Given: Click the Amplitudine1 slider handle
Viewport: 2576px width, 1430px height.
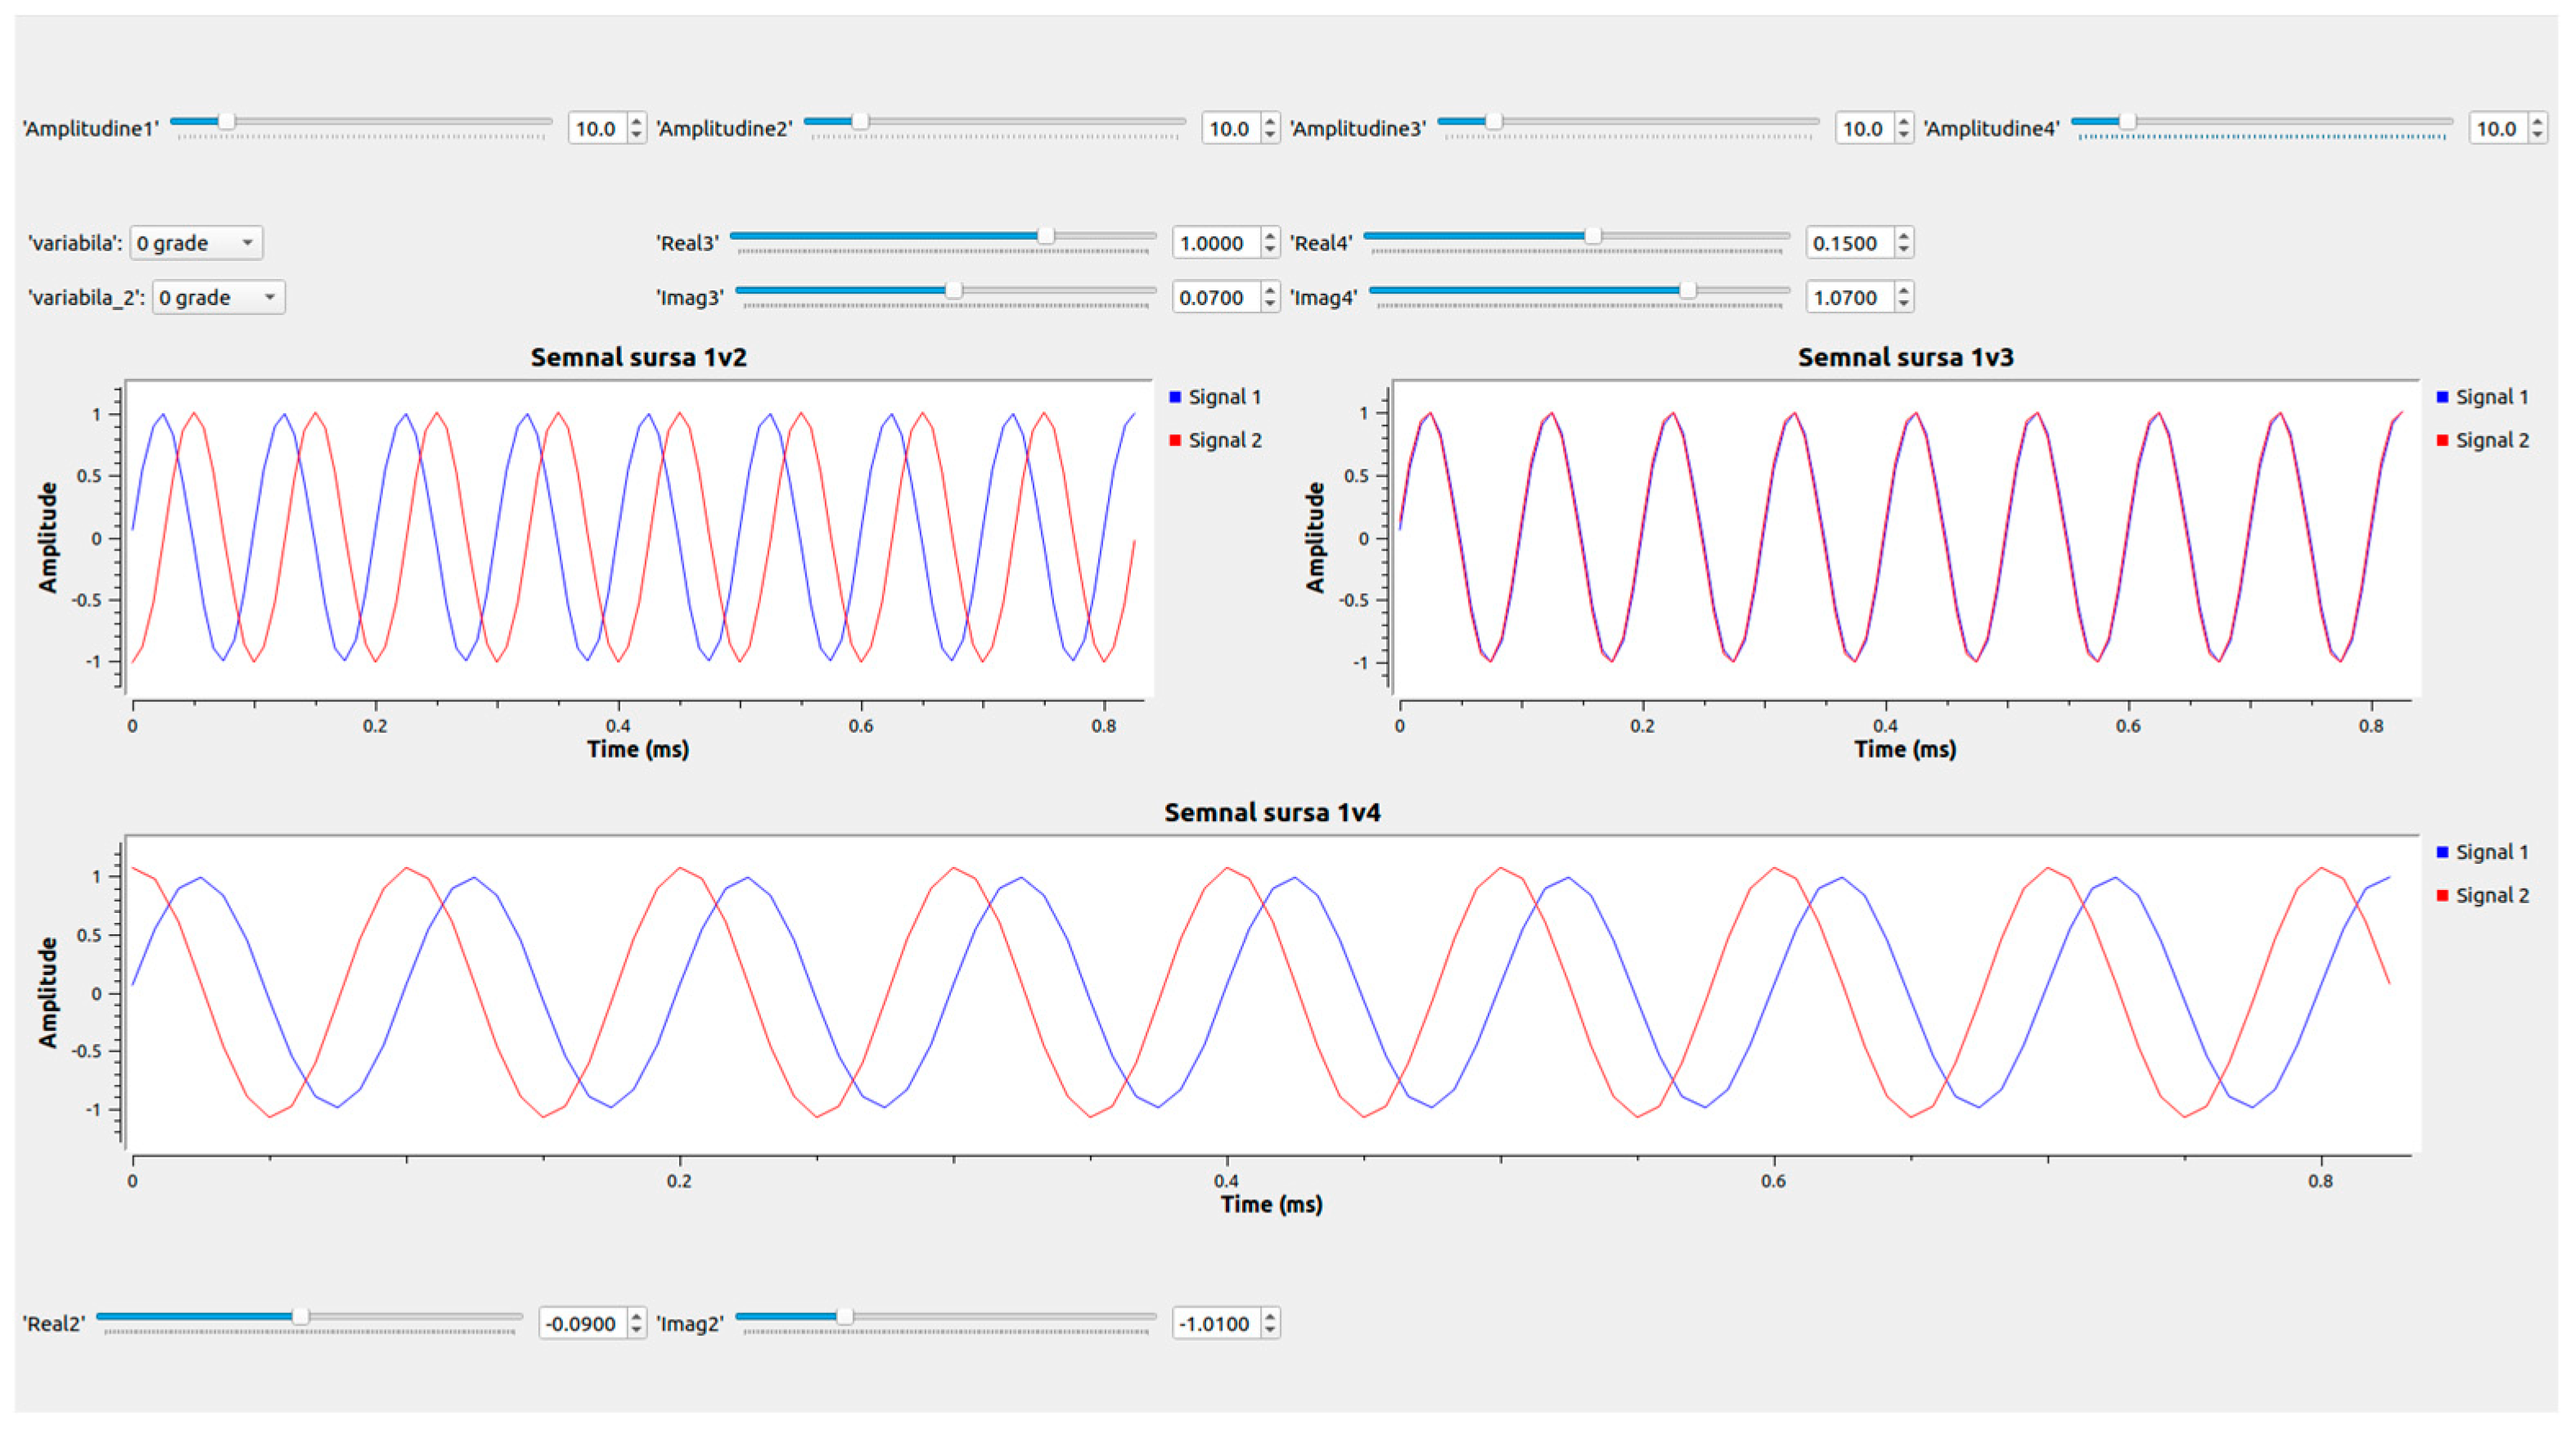Looking at the screenshot, I should coord(227,121).
